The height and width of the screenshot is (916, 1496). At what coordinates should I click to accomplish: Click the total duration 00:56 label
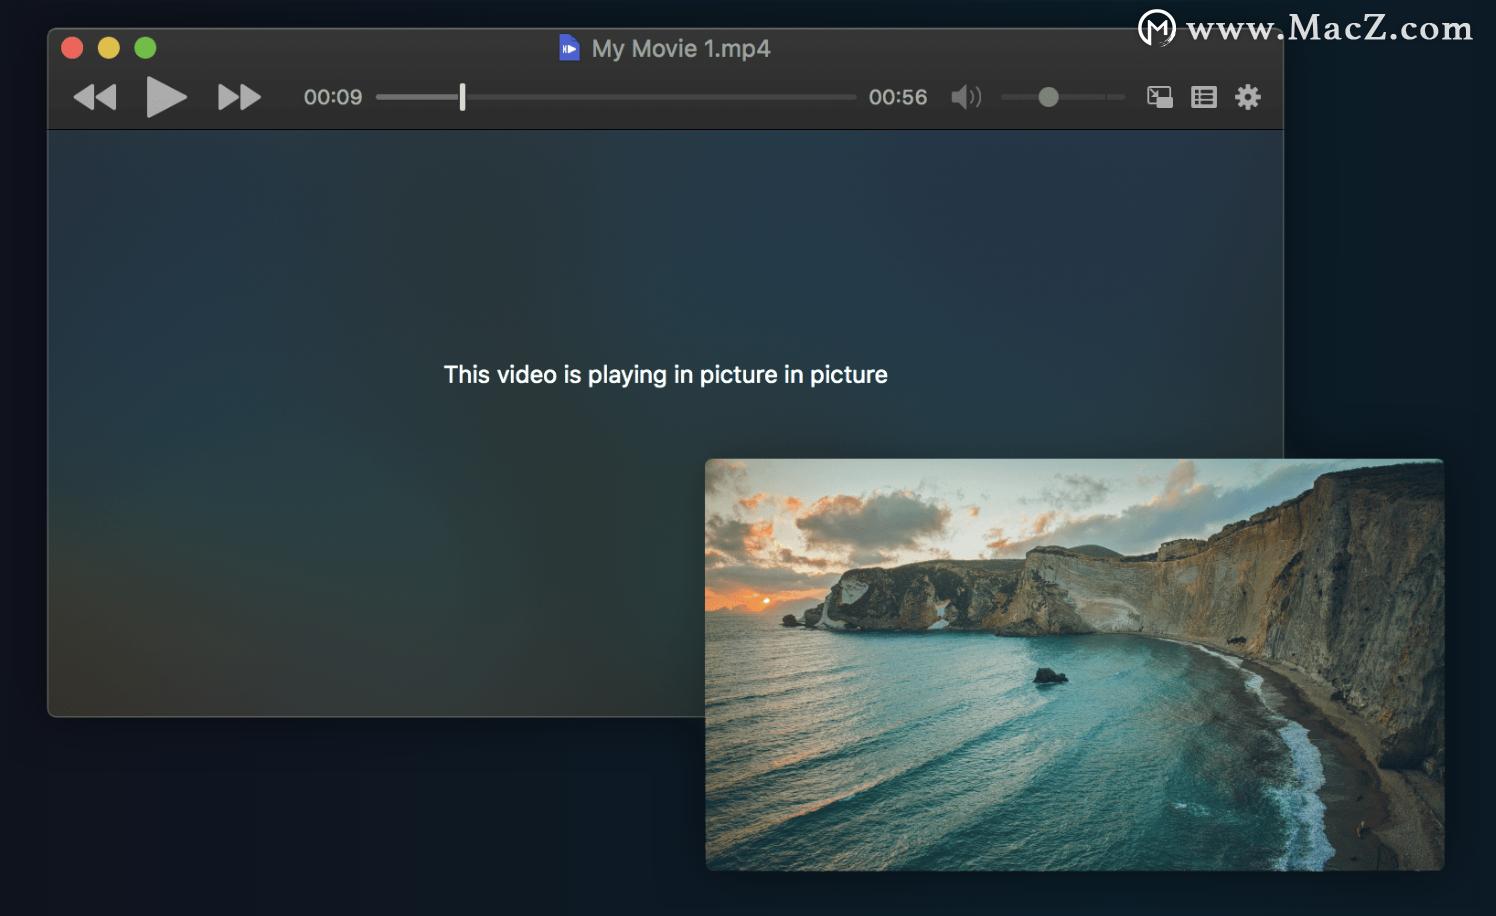[x=898, y=97]
